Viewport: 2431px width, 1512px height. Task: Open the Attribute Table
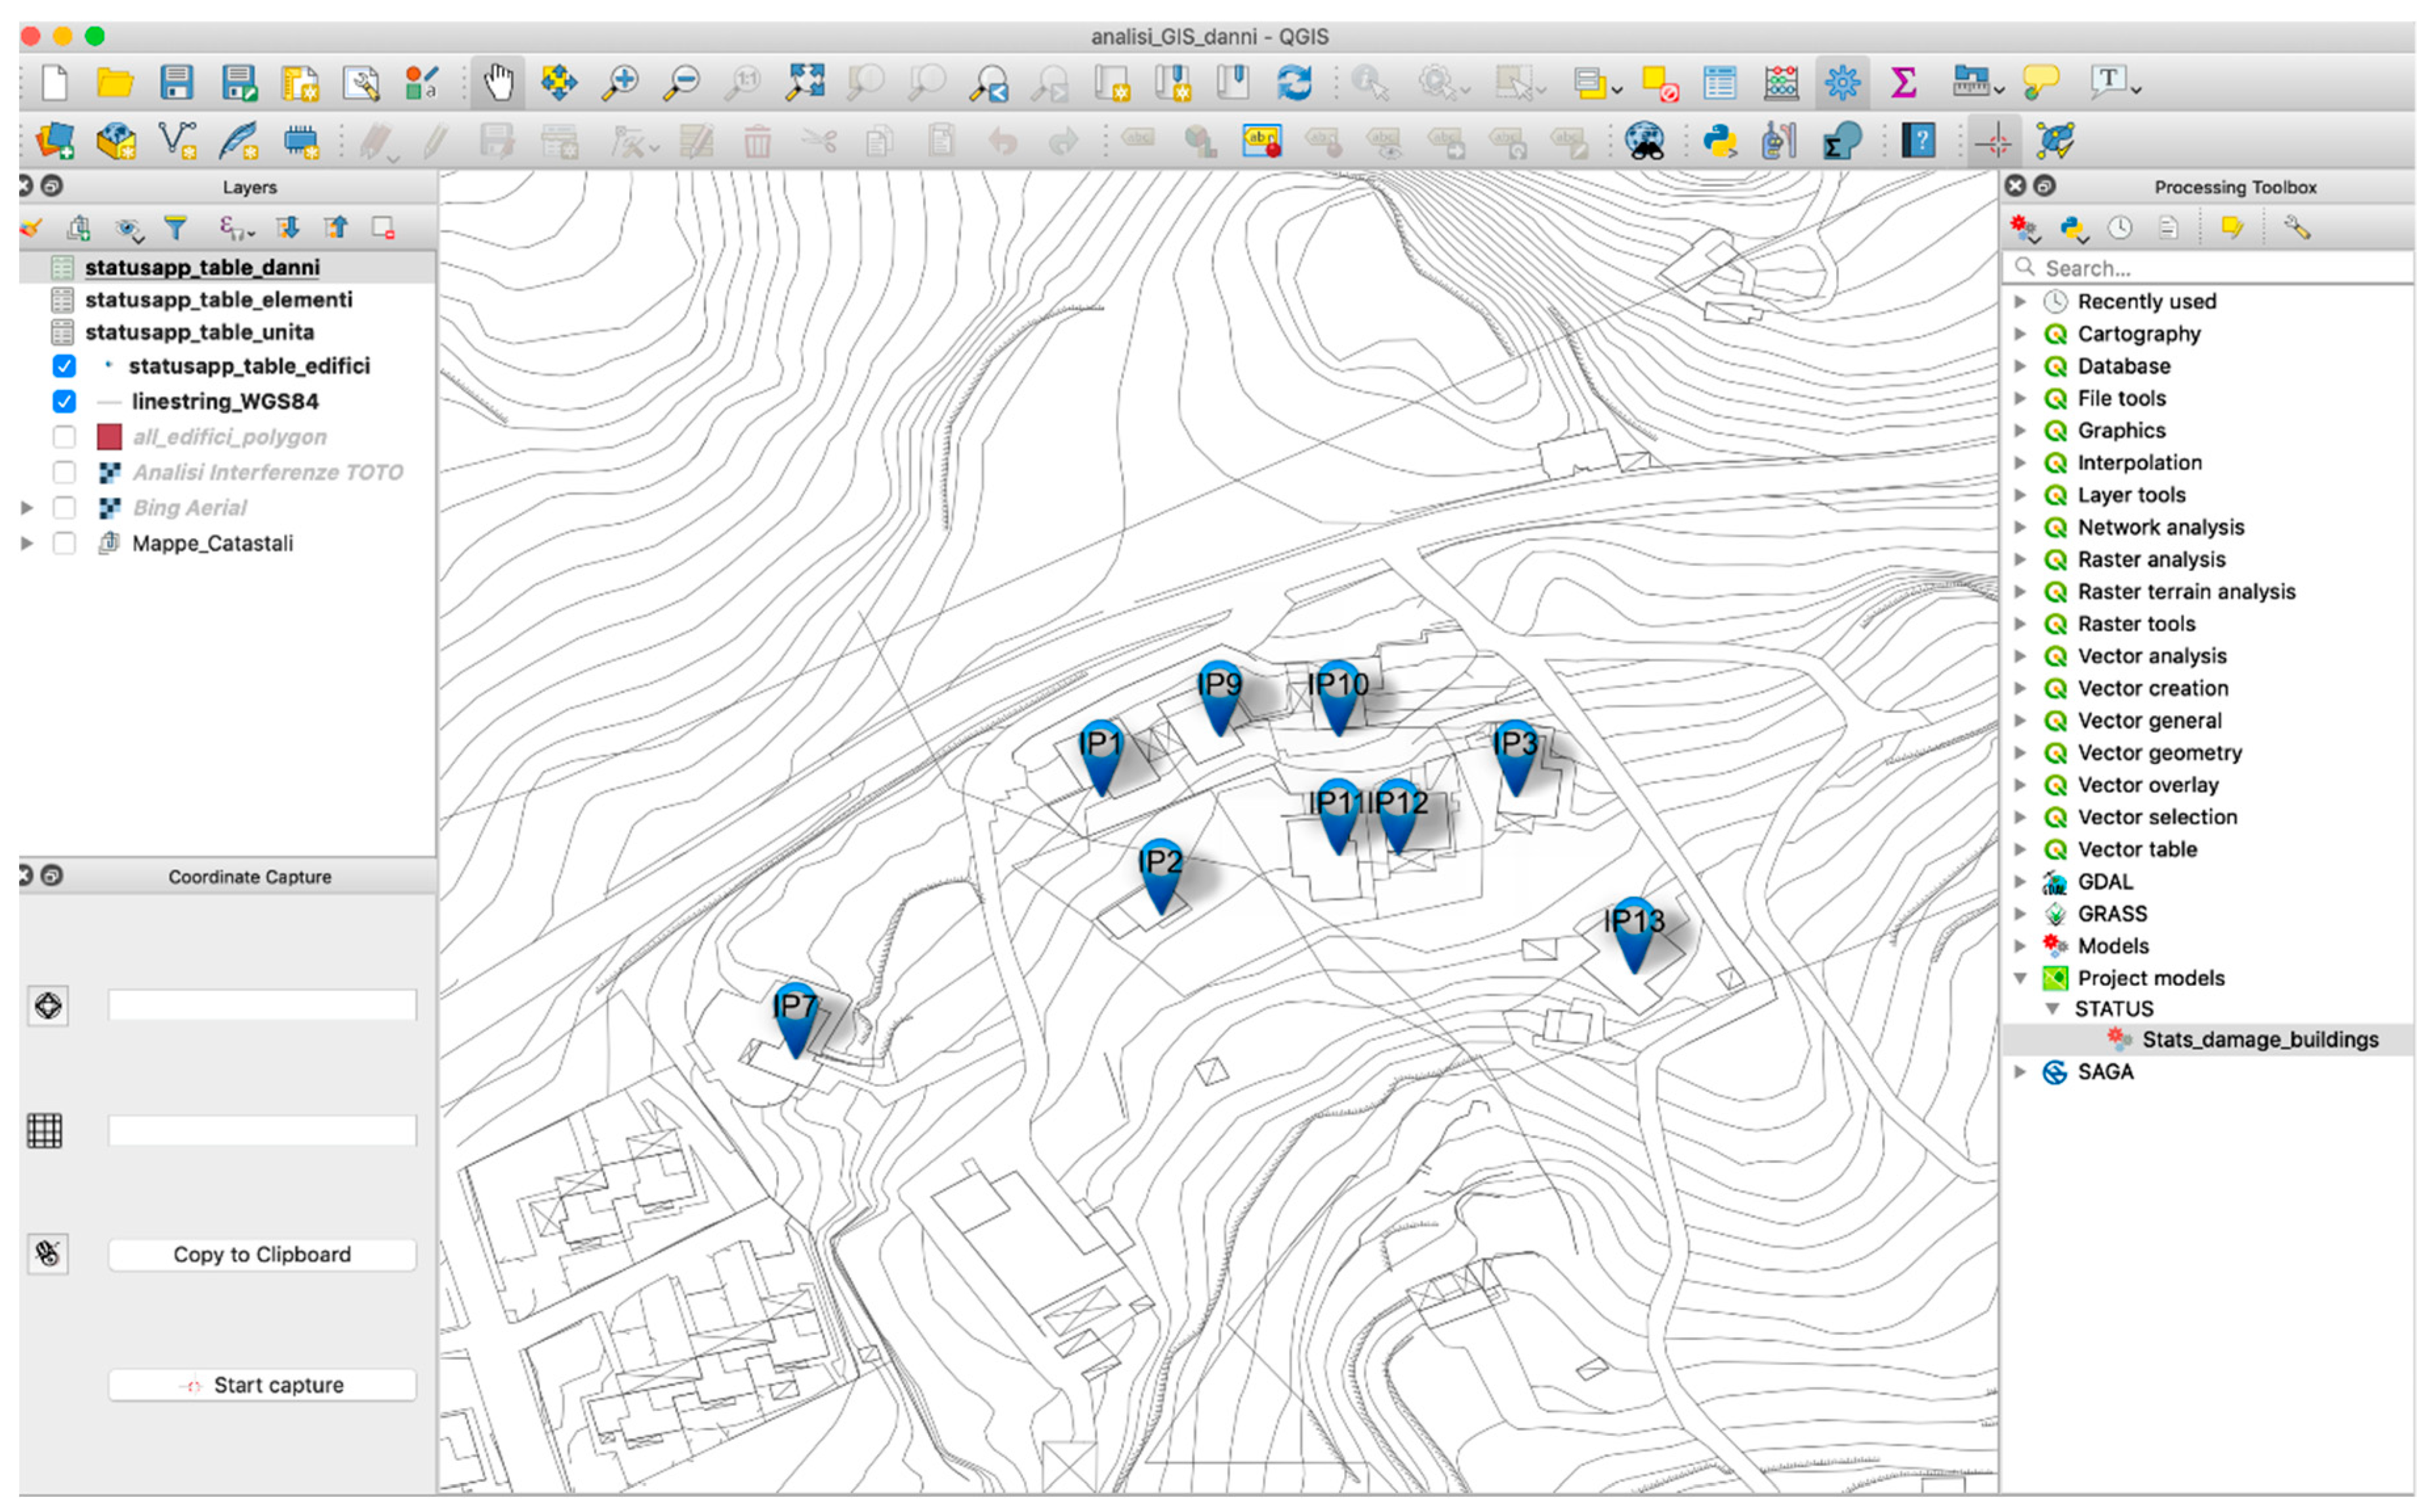(x=1721, y=83)
